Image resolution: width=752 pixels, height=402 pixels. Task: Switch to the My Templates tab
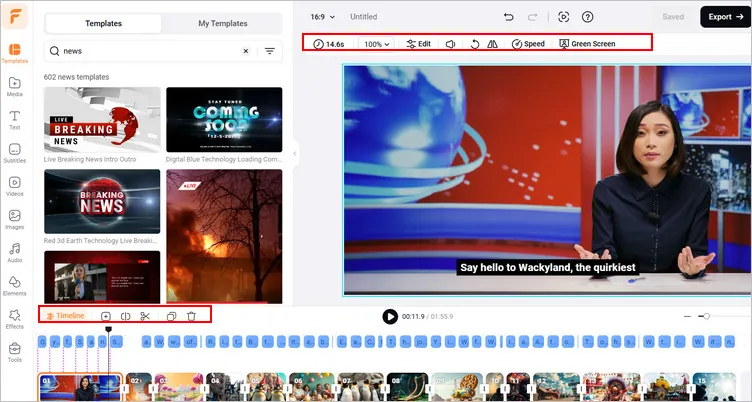[x=223, y=23]
